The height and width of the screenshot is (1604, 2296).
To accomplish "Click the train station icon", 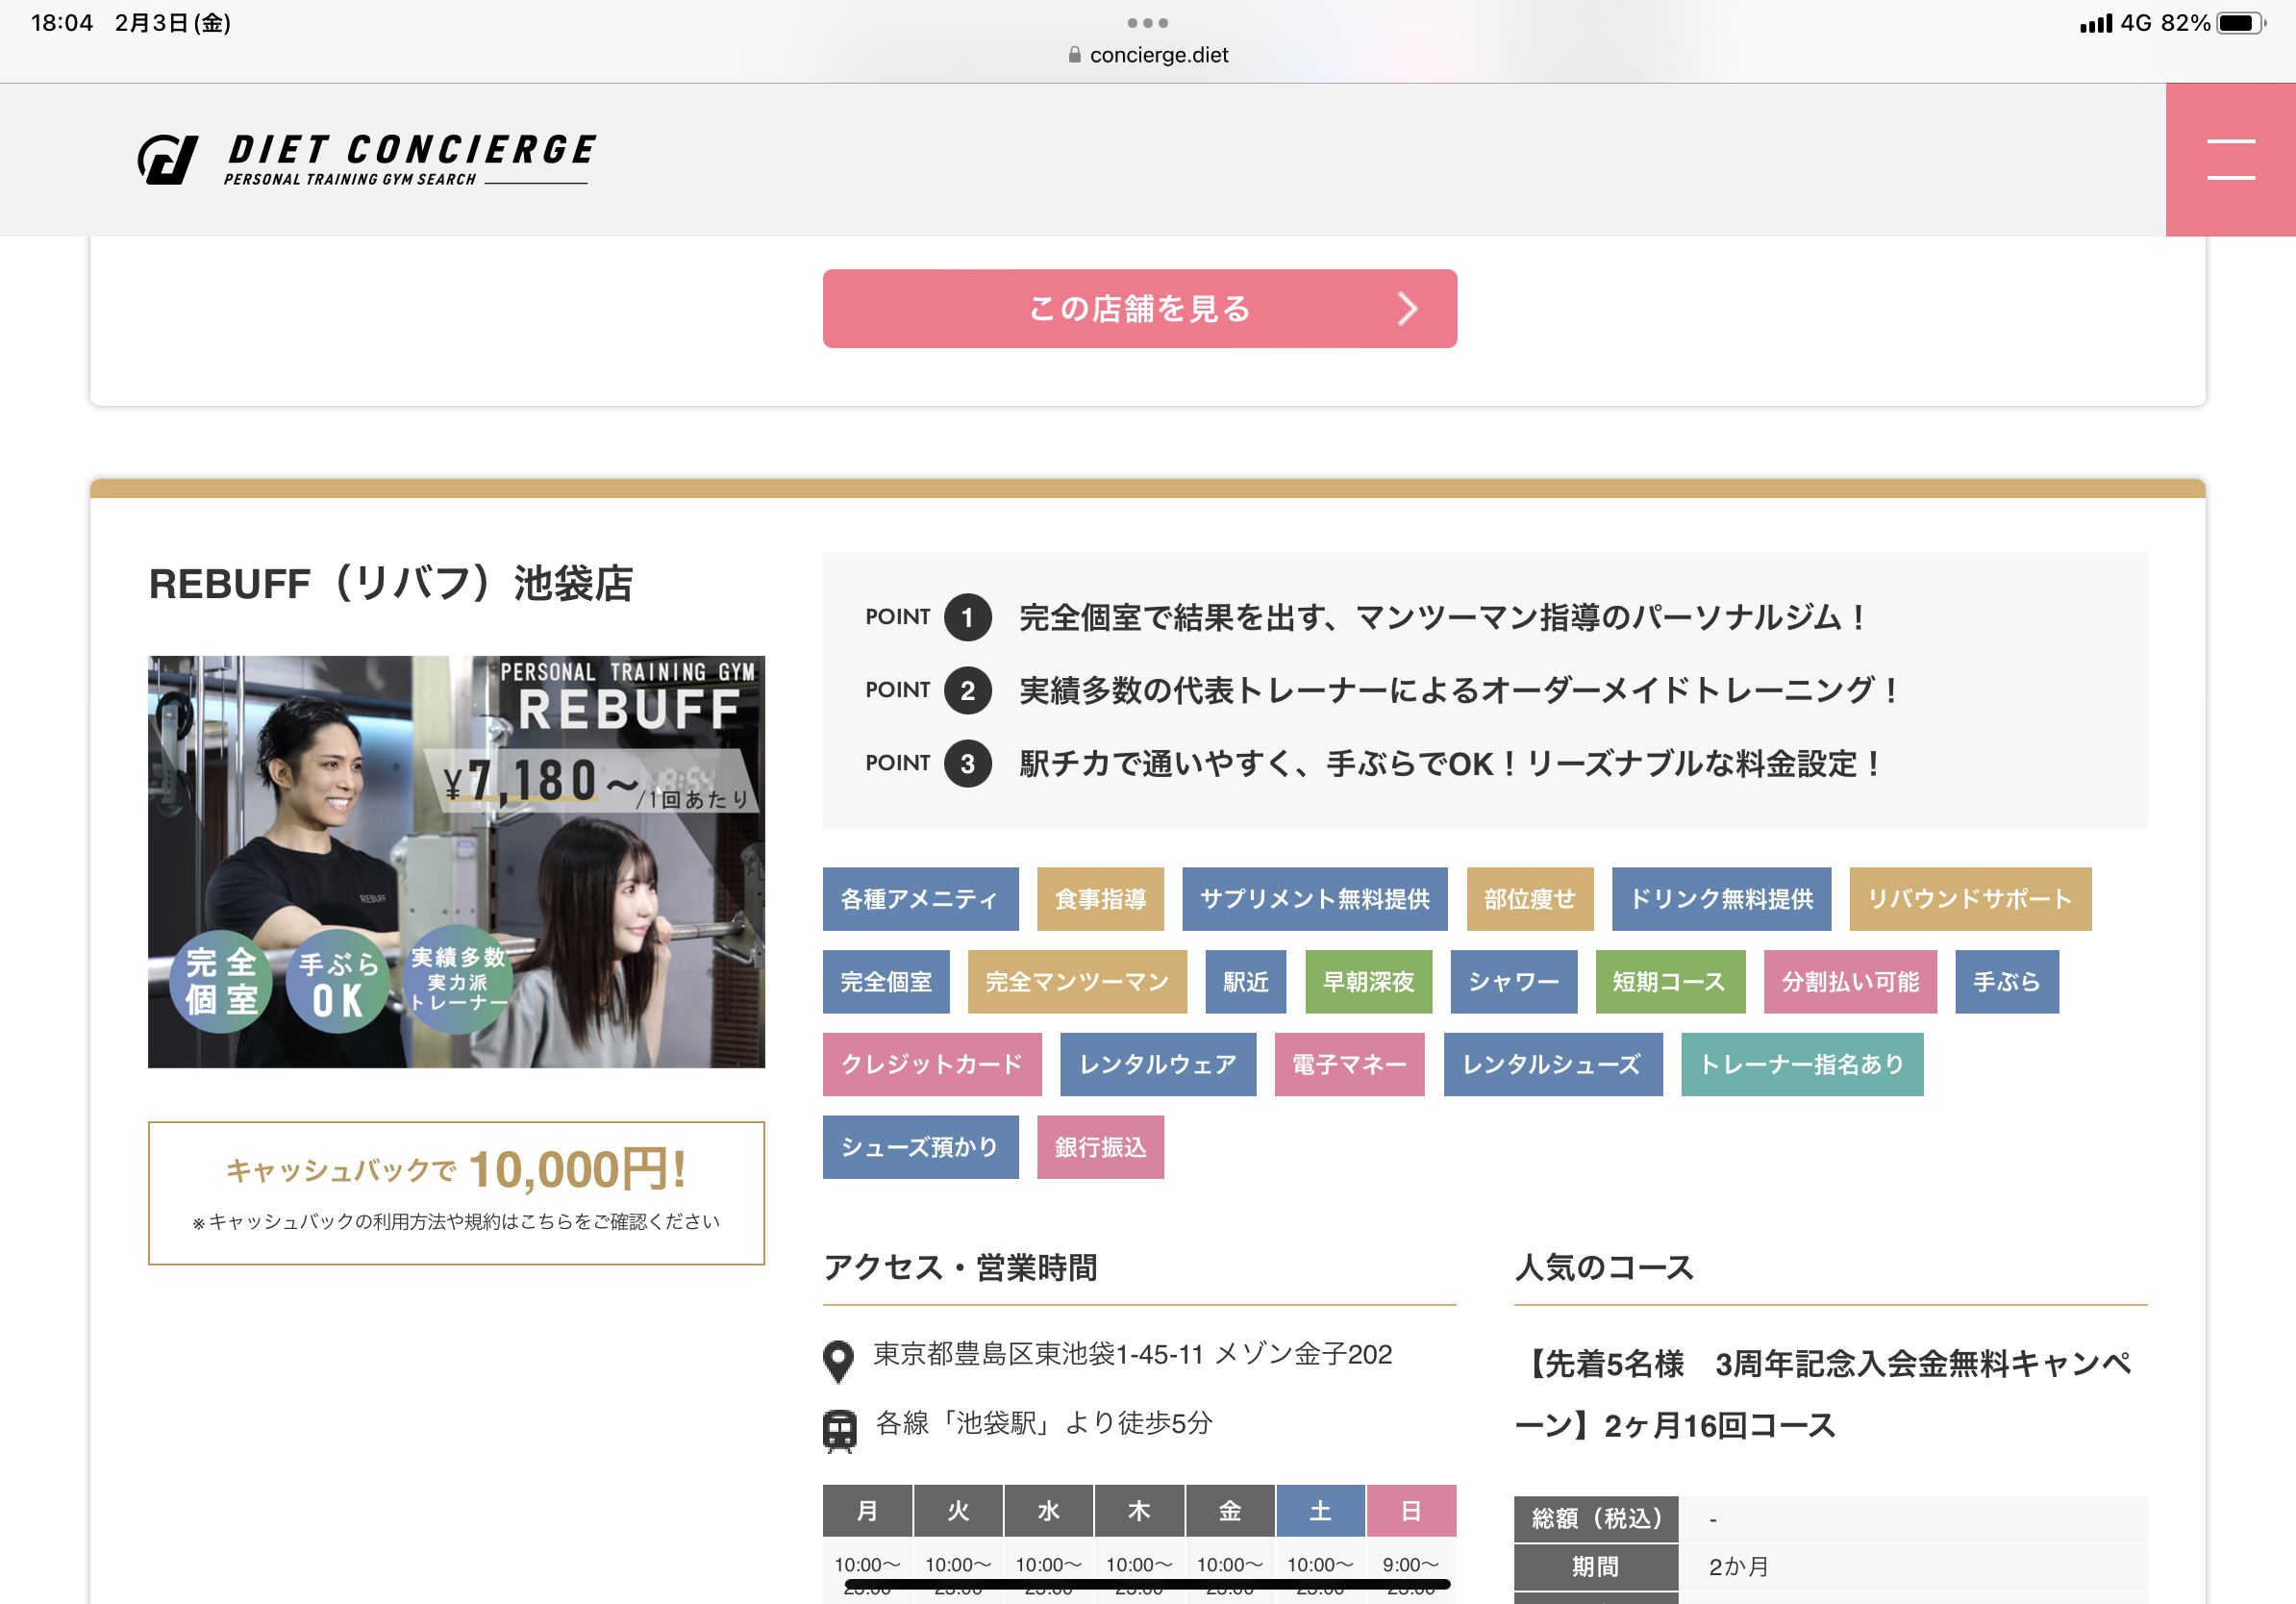I will [839, 1430].
